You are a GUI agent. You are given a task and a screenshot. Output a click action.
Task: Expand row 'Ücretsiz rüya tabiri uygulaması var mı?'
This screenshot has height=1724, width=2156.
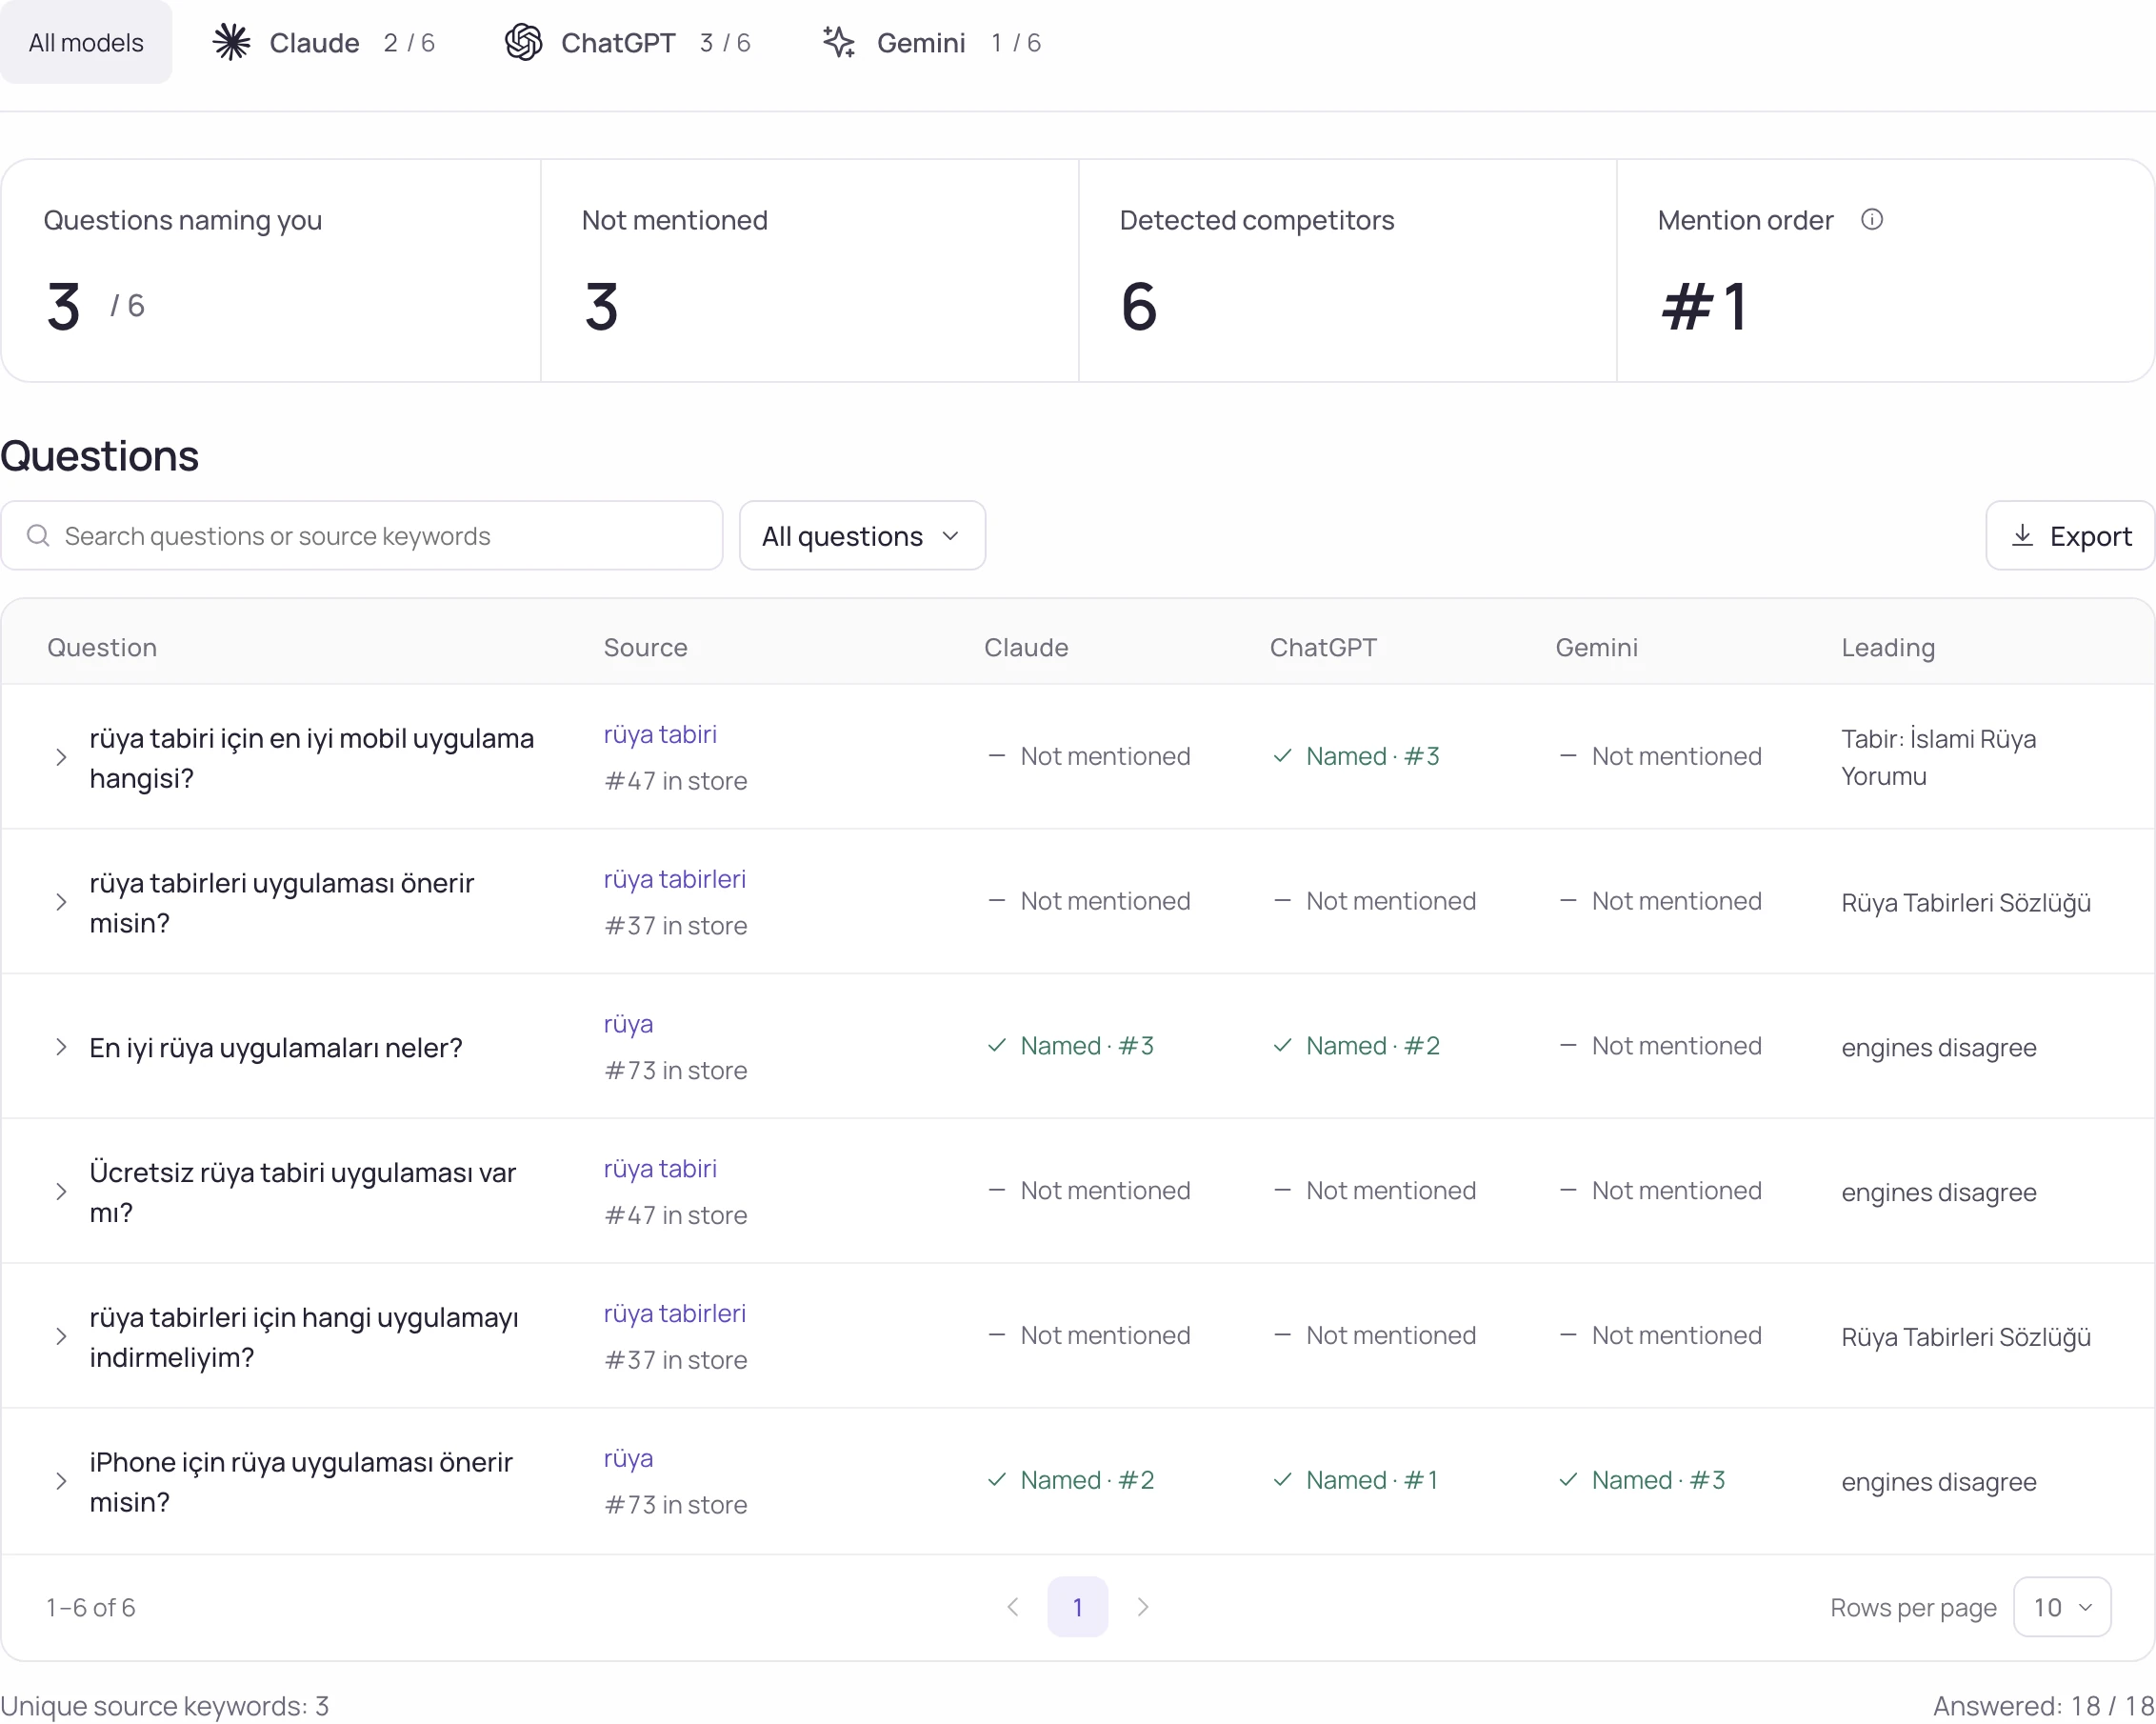[61, 1192]
